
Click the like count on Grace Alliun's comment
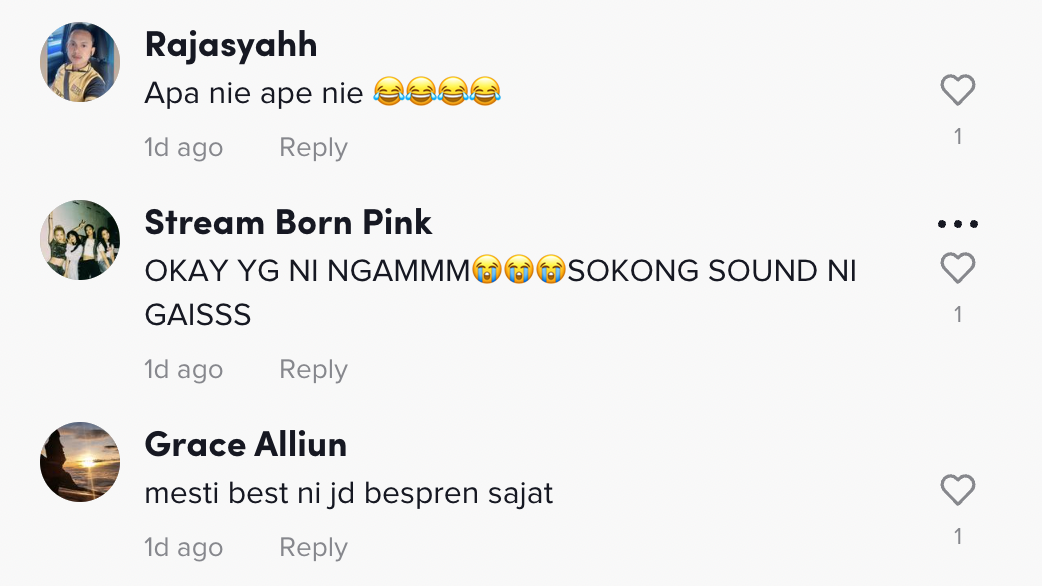click(957, 537)
